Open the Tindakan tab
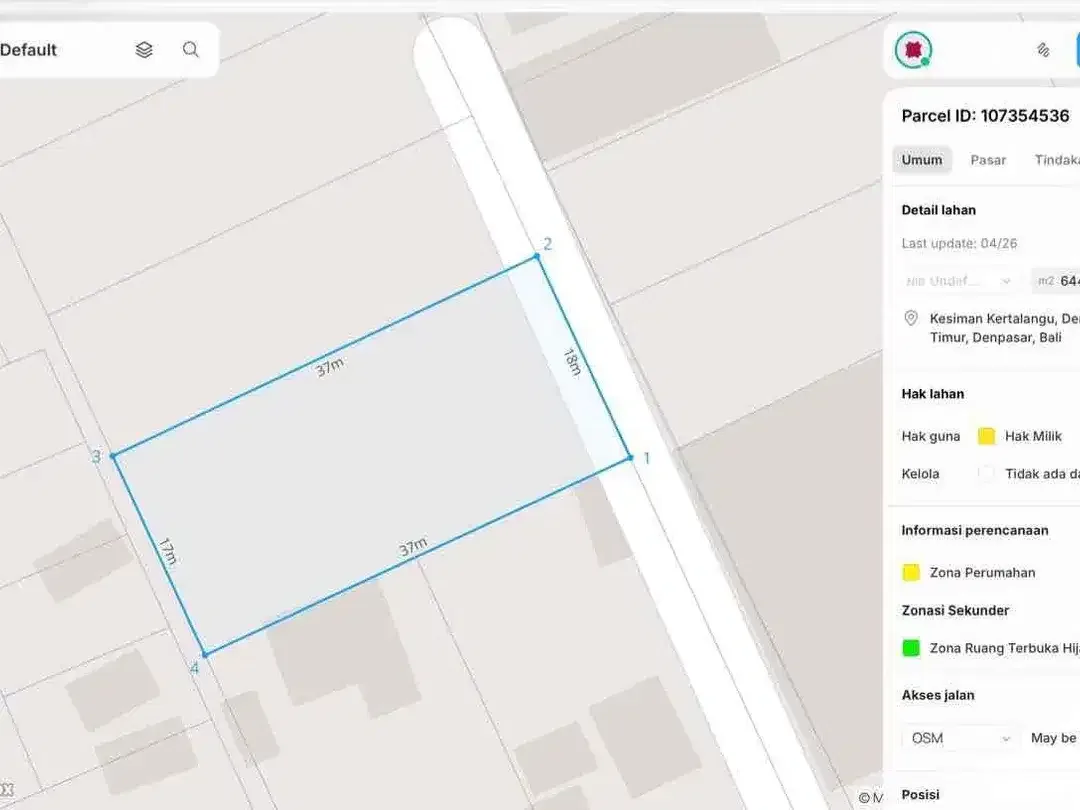The height and width of the screenshot is (810, 1080). click(1057, 160)
